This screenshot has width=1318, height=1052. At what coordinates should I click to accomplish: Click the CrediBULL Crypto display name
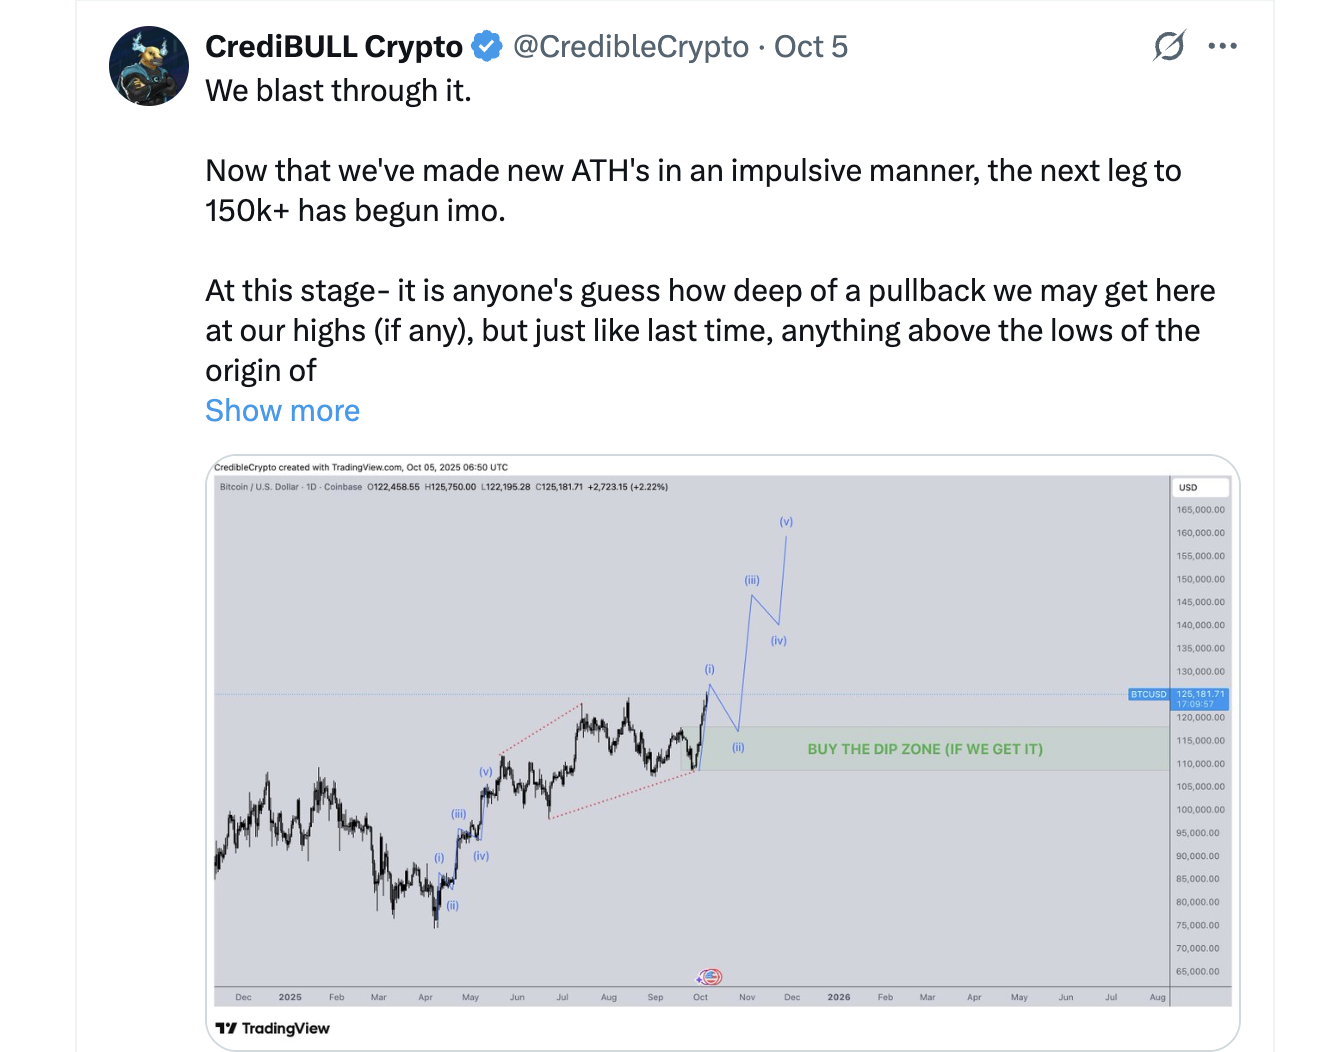click(x=333, y=46)
